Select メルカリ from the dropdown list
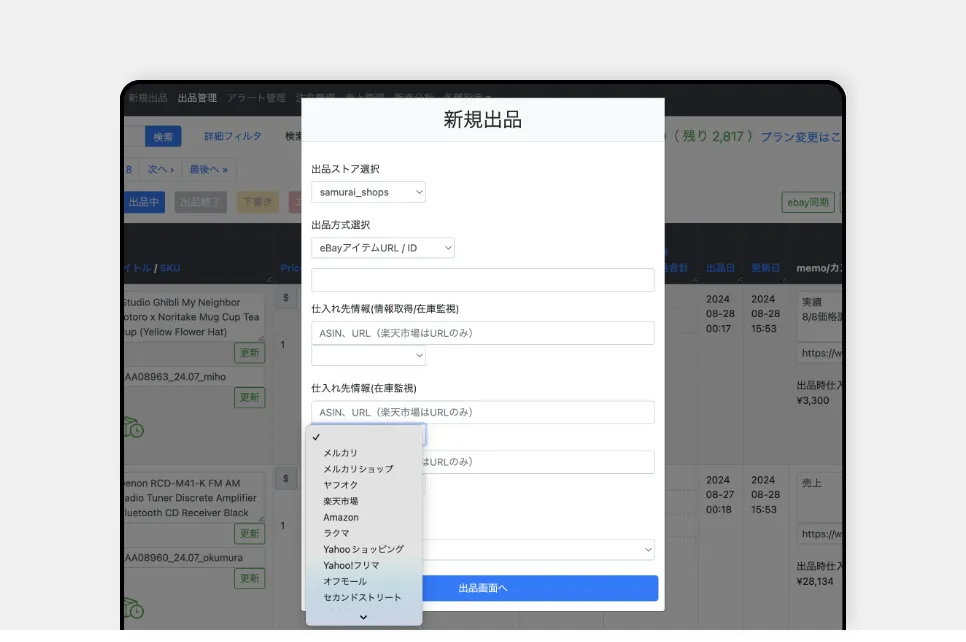This screenshot has width=966, height=642. [340, 453]
